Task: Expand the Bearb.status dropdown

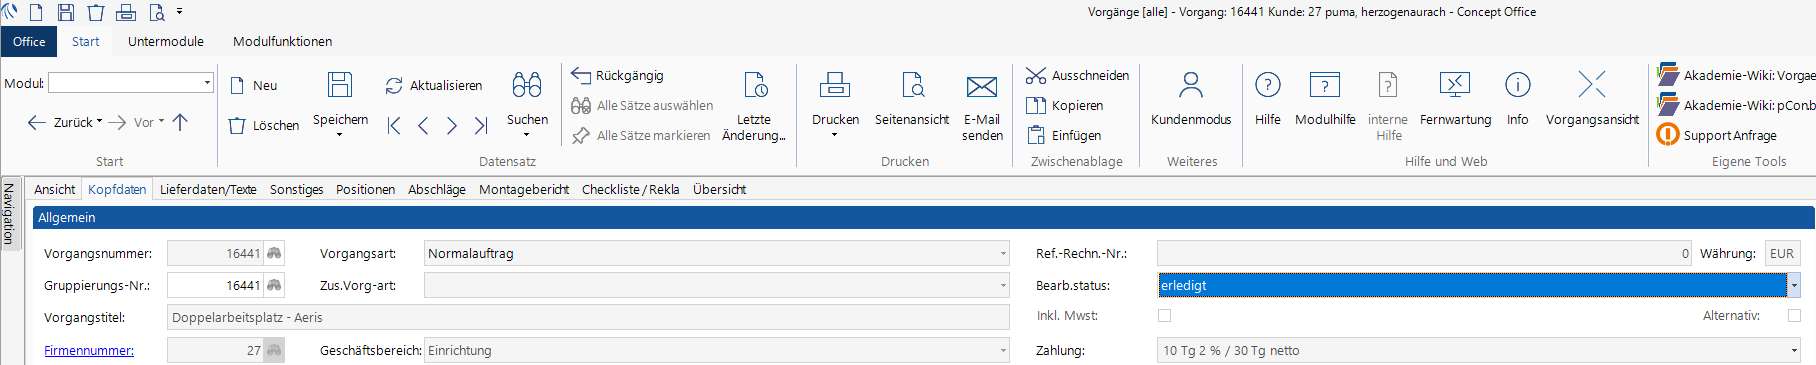Action: (x=1794, y=286)
